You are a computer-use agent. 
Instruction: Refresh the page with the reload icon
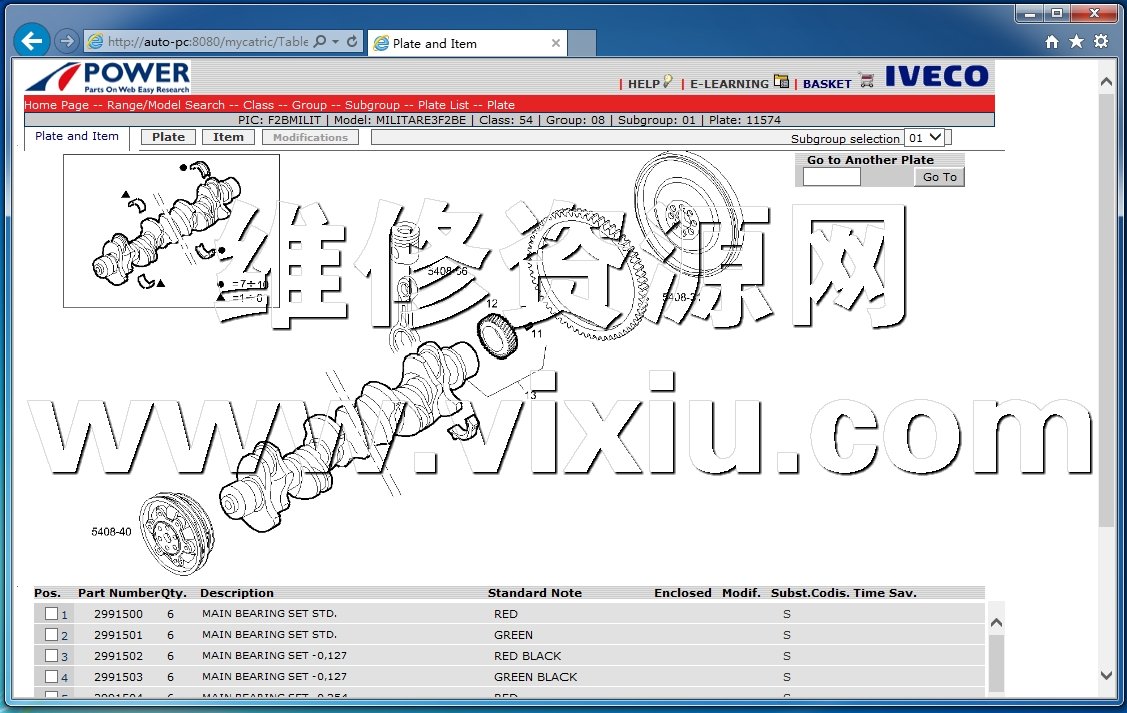[x=352, y=42]
